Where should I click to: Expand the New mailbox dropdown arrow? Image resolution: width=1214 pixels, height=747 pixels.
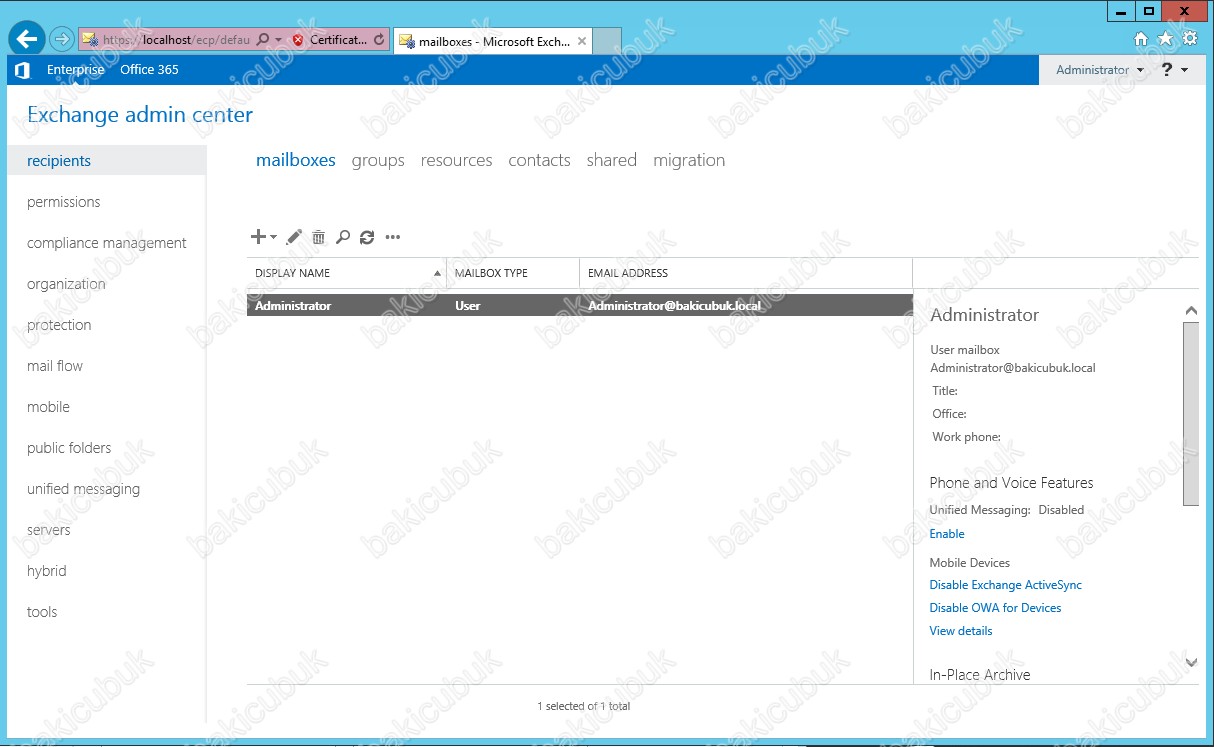click(x=273, y=237)
